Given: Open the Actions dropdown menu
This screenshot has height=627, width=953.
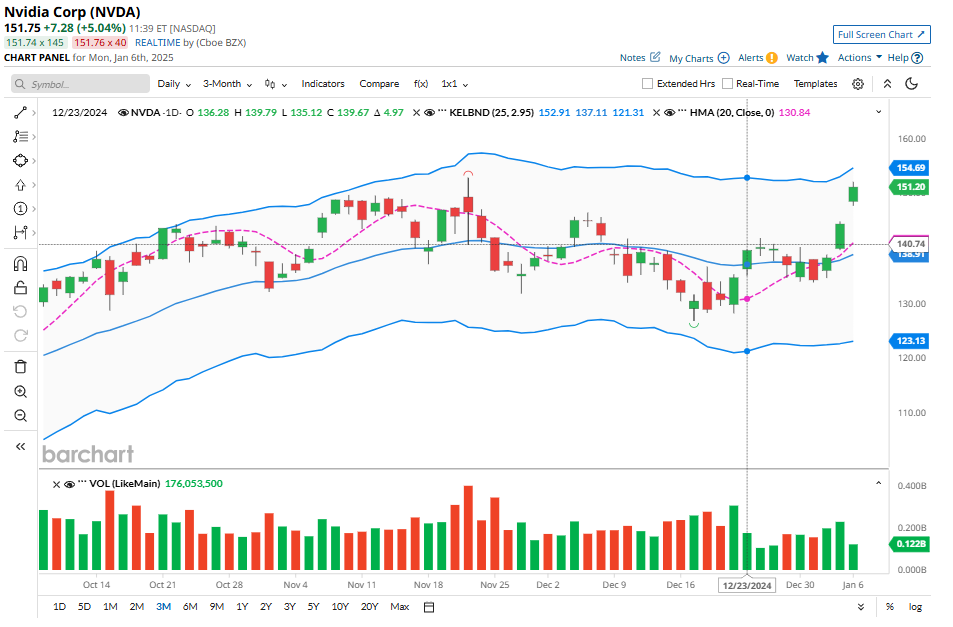Looking at the screenshot, I should pos(859,58).
